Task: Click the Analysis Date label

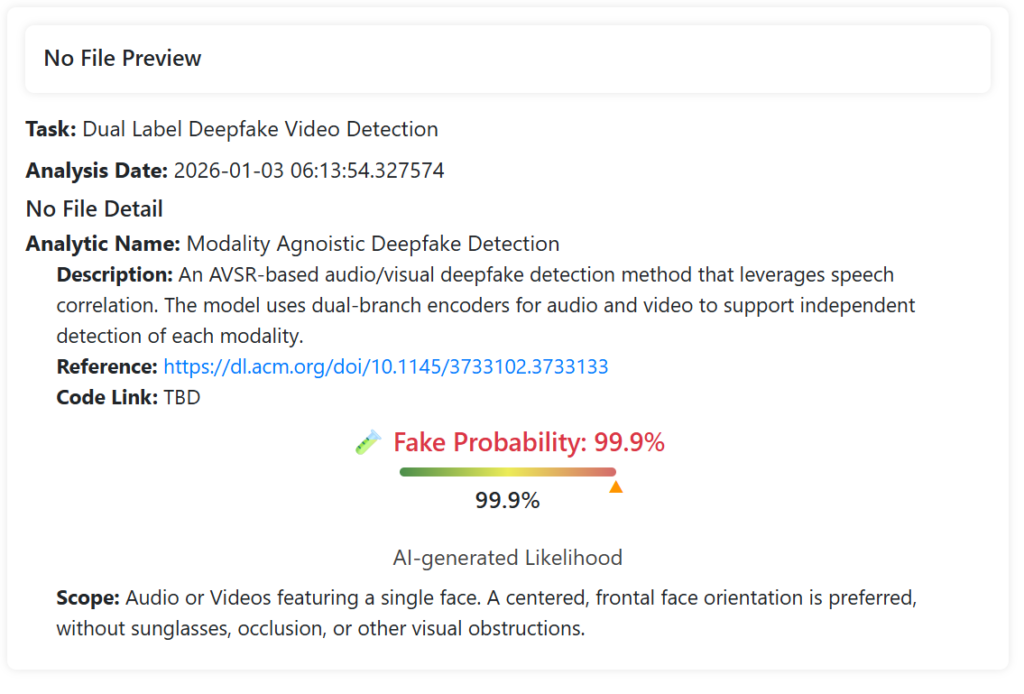Action: 96,171
